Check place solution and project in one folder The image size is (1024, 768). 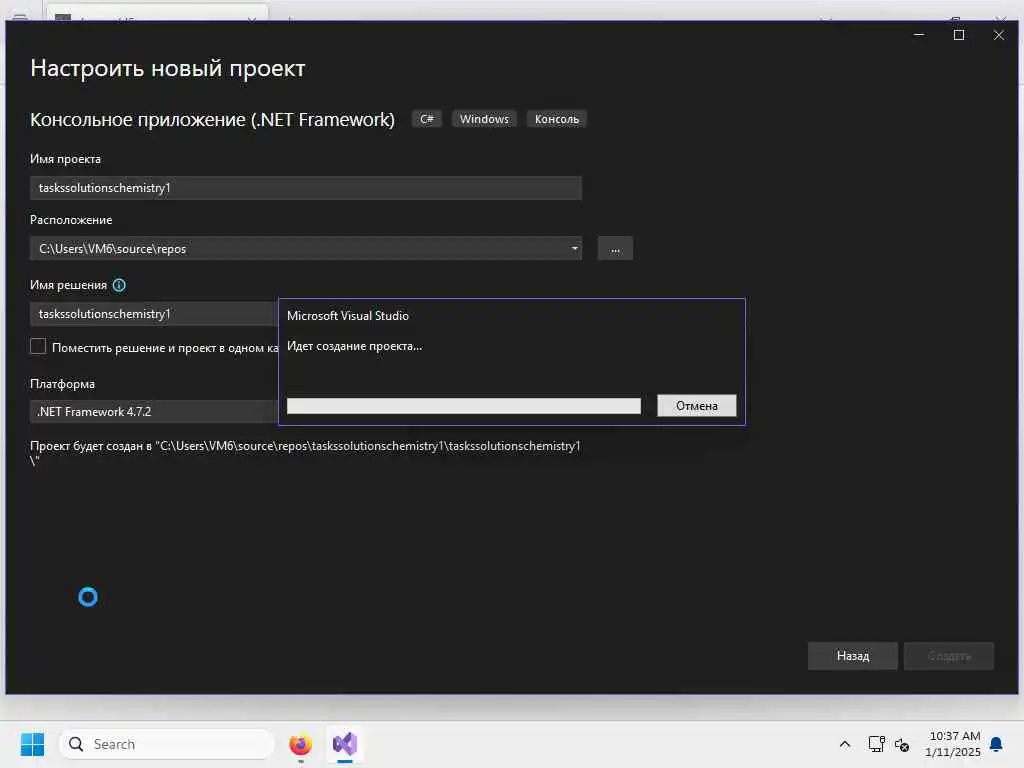tap(38, 347)
